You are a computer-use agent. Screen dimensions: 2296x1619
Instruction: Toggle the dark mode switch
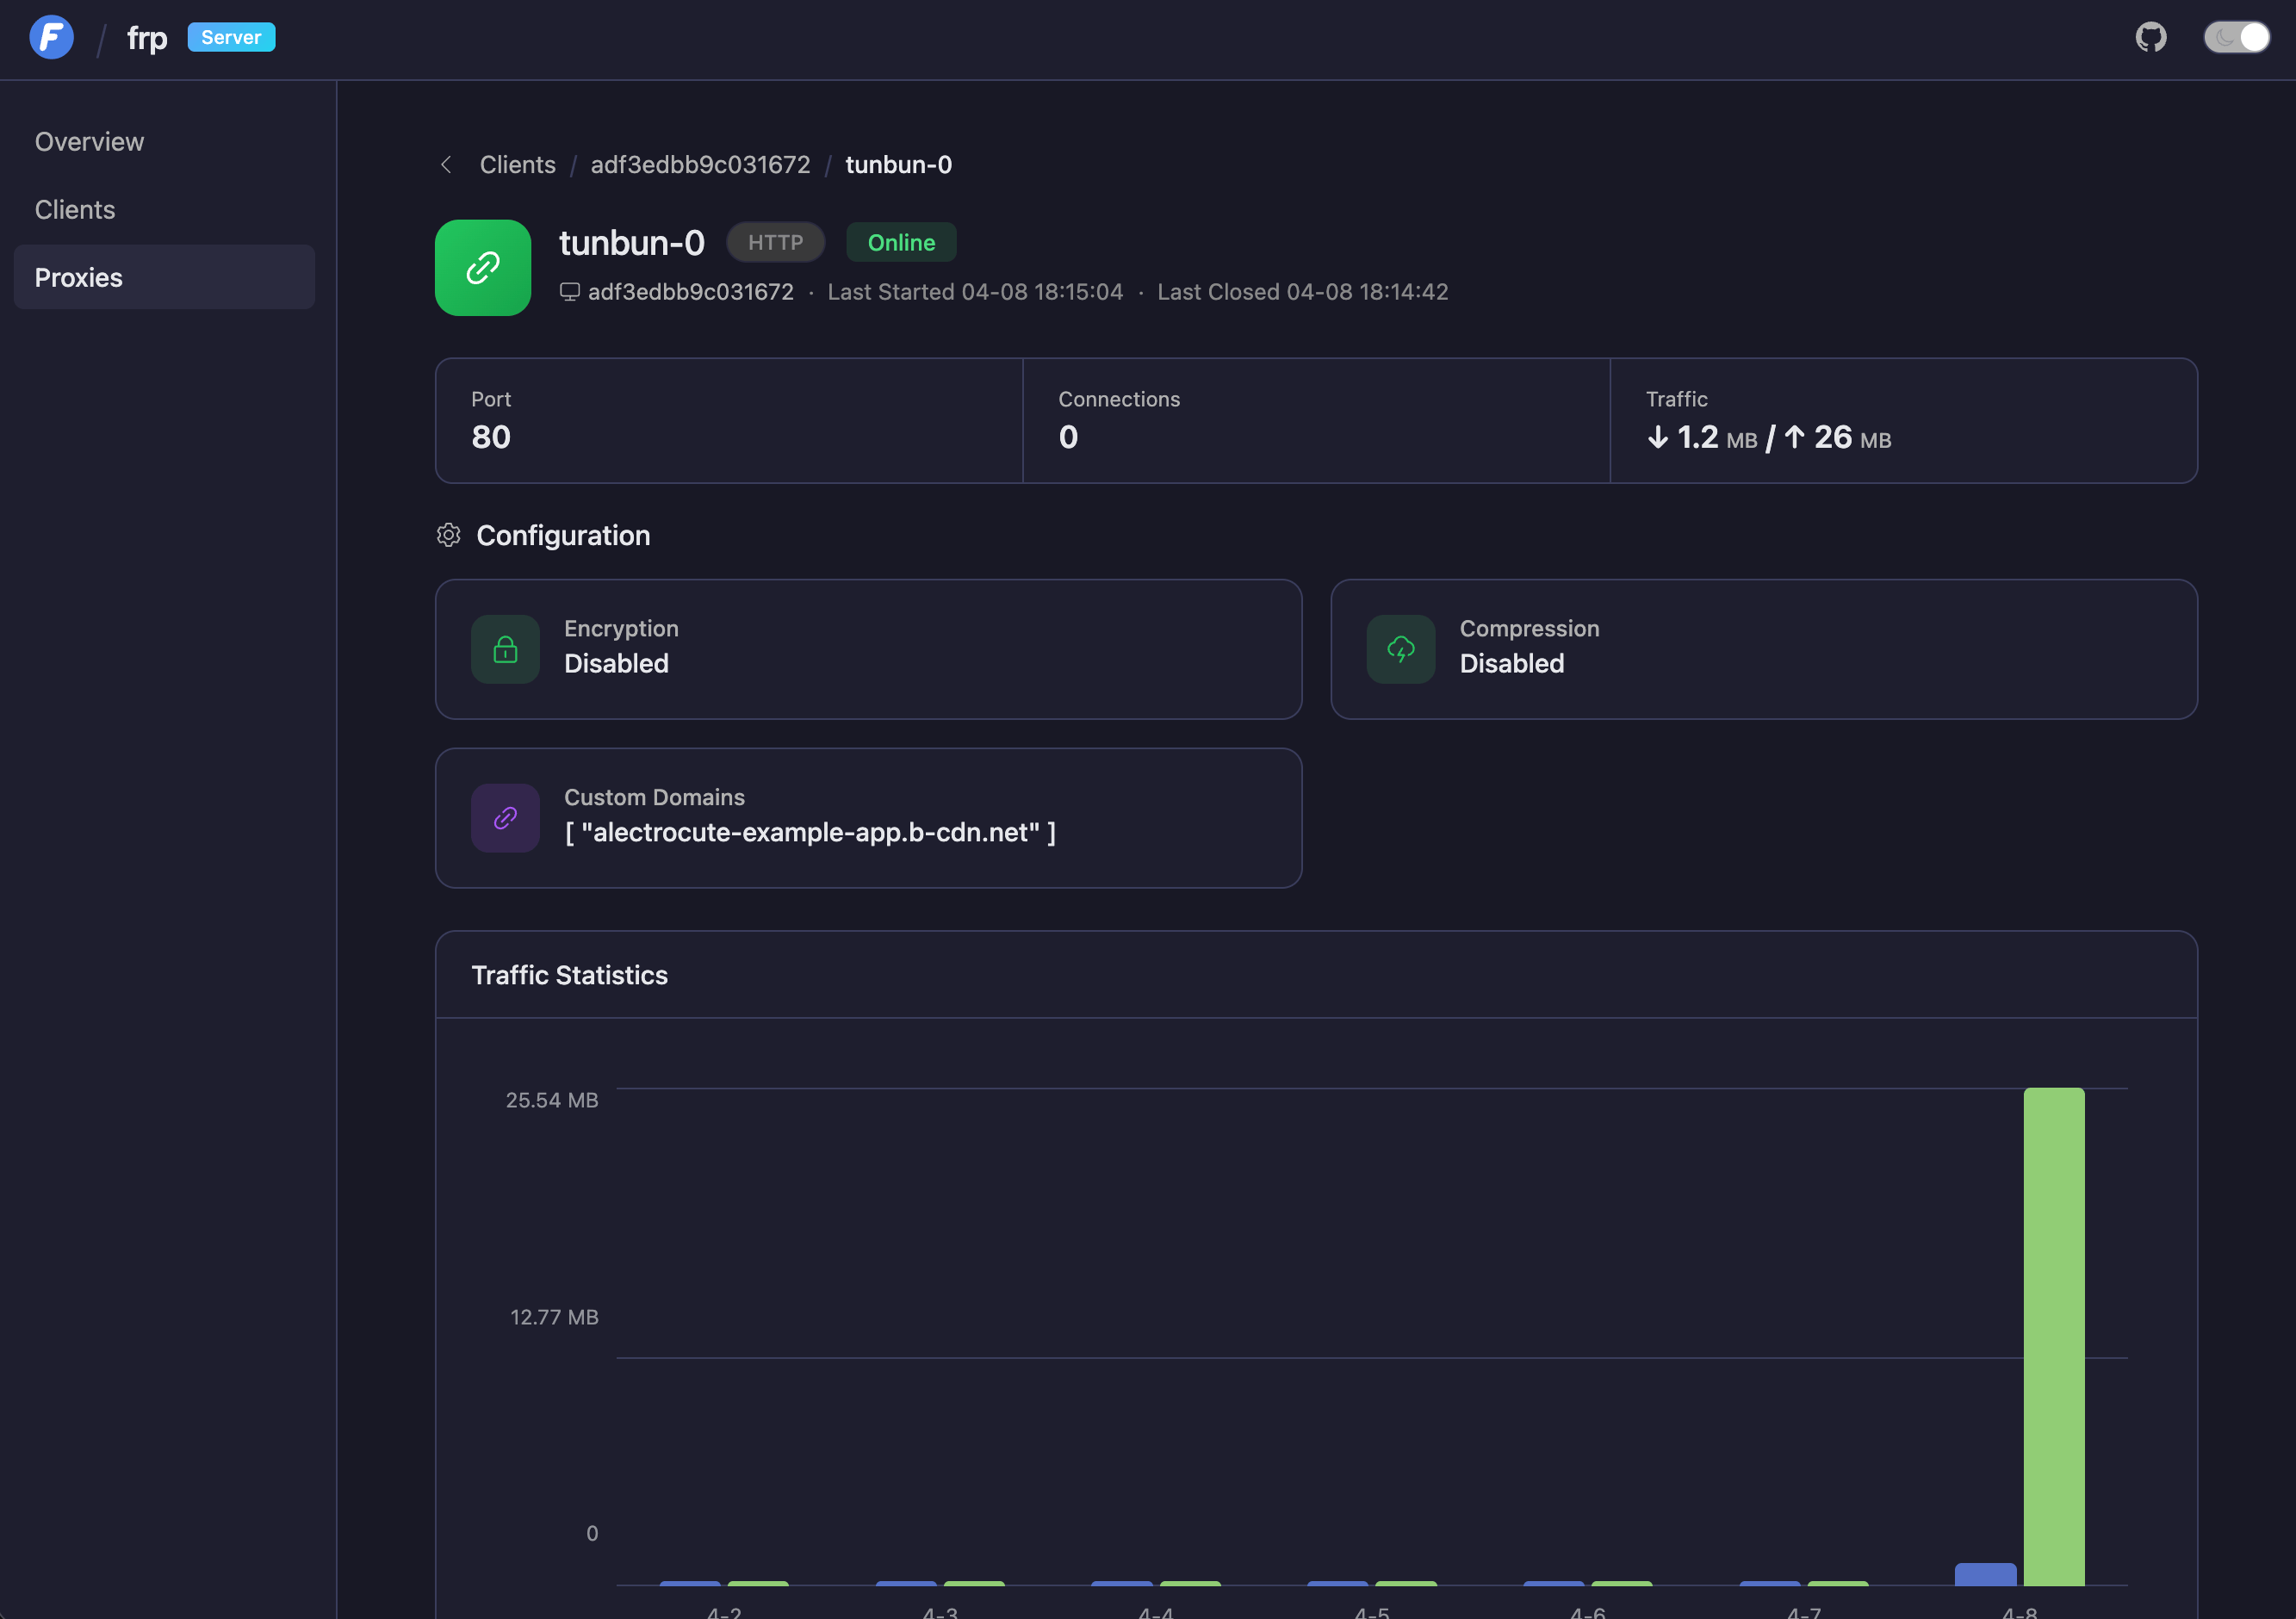coord(2236,38)
